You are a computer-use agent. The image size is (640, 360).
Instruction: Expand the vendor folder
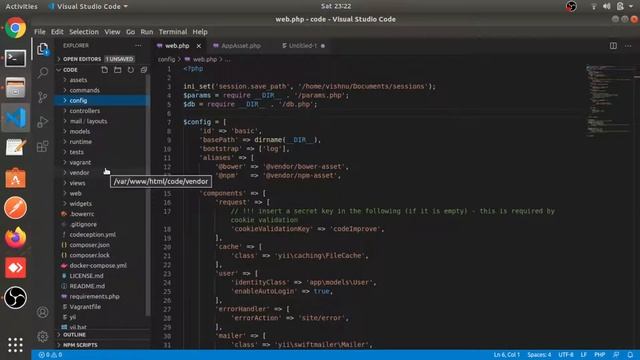tap(79, 173)
